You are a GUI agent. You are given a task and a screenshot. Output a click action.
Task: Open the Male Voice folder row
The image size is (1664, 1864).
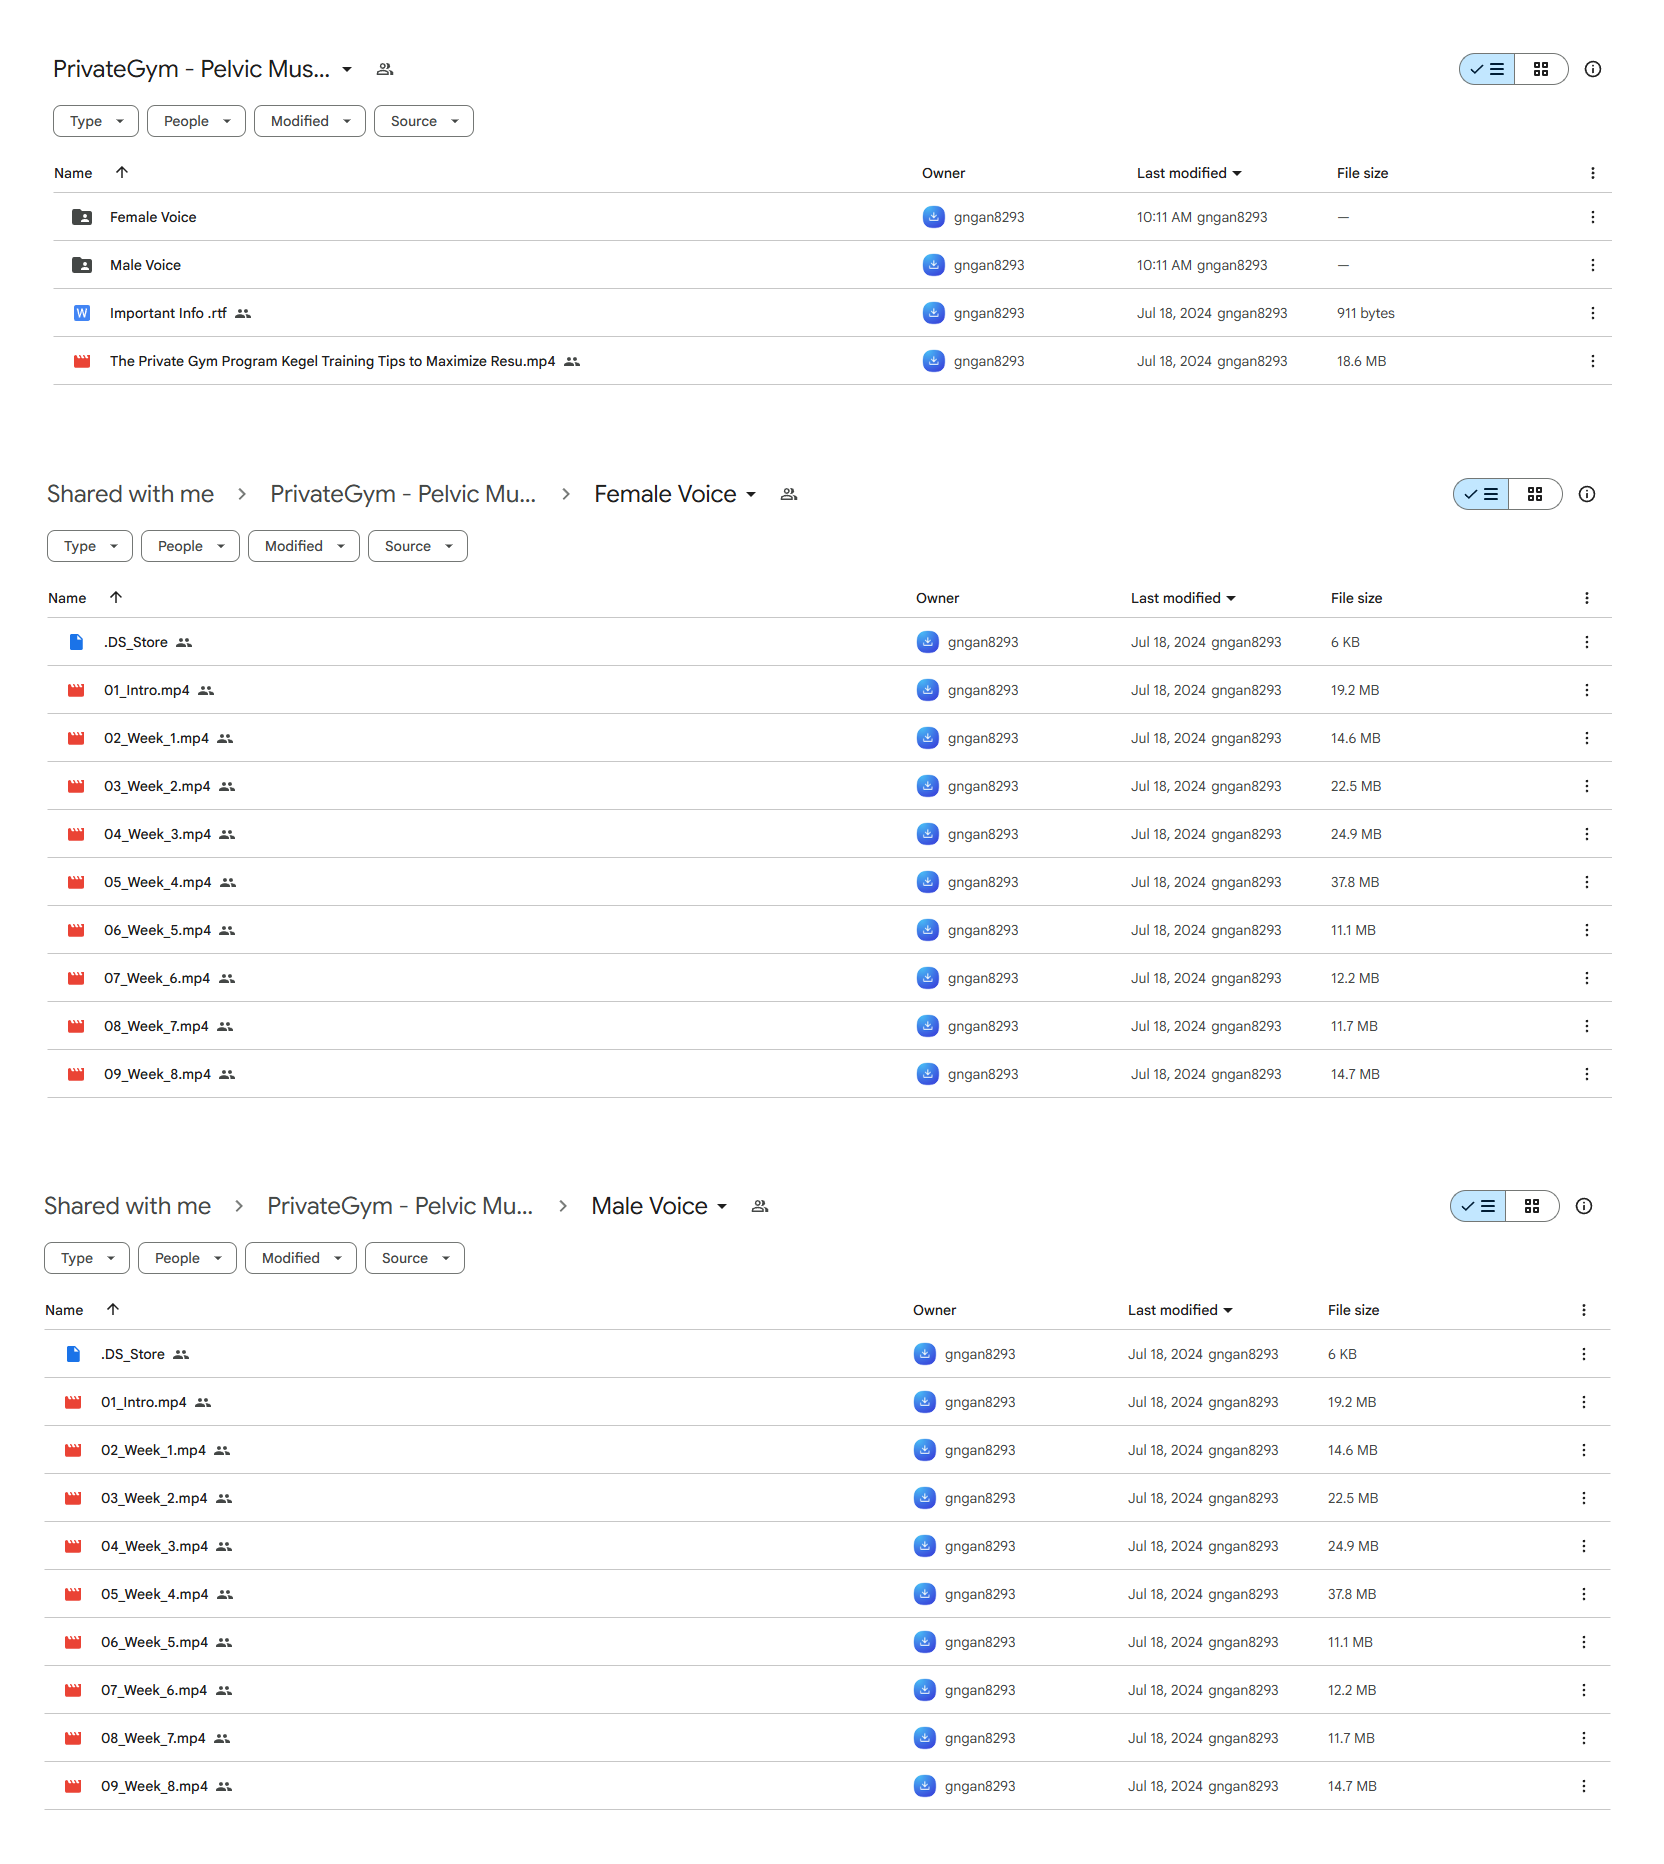[832, 265]
